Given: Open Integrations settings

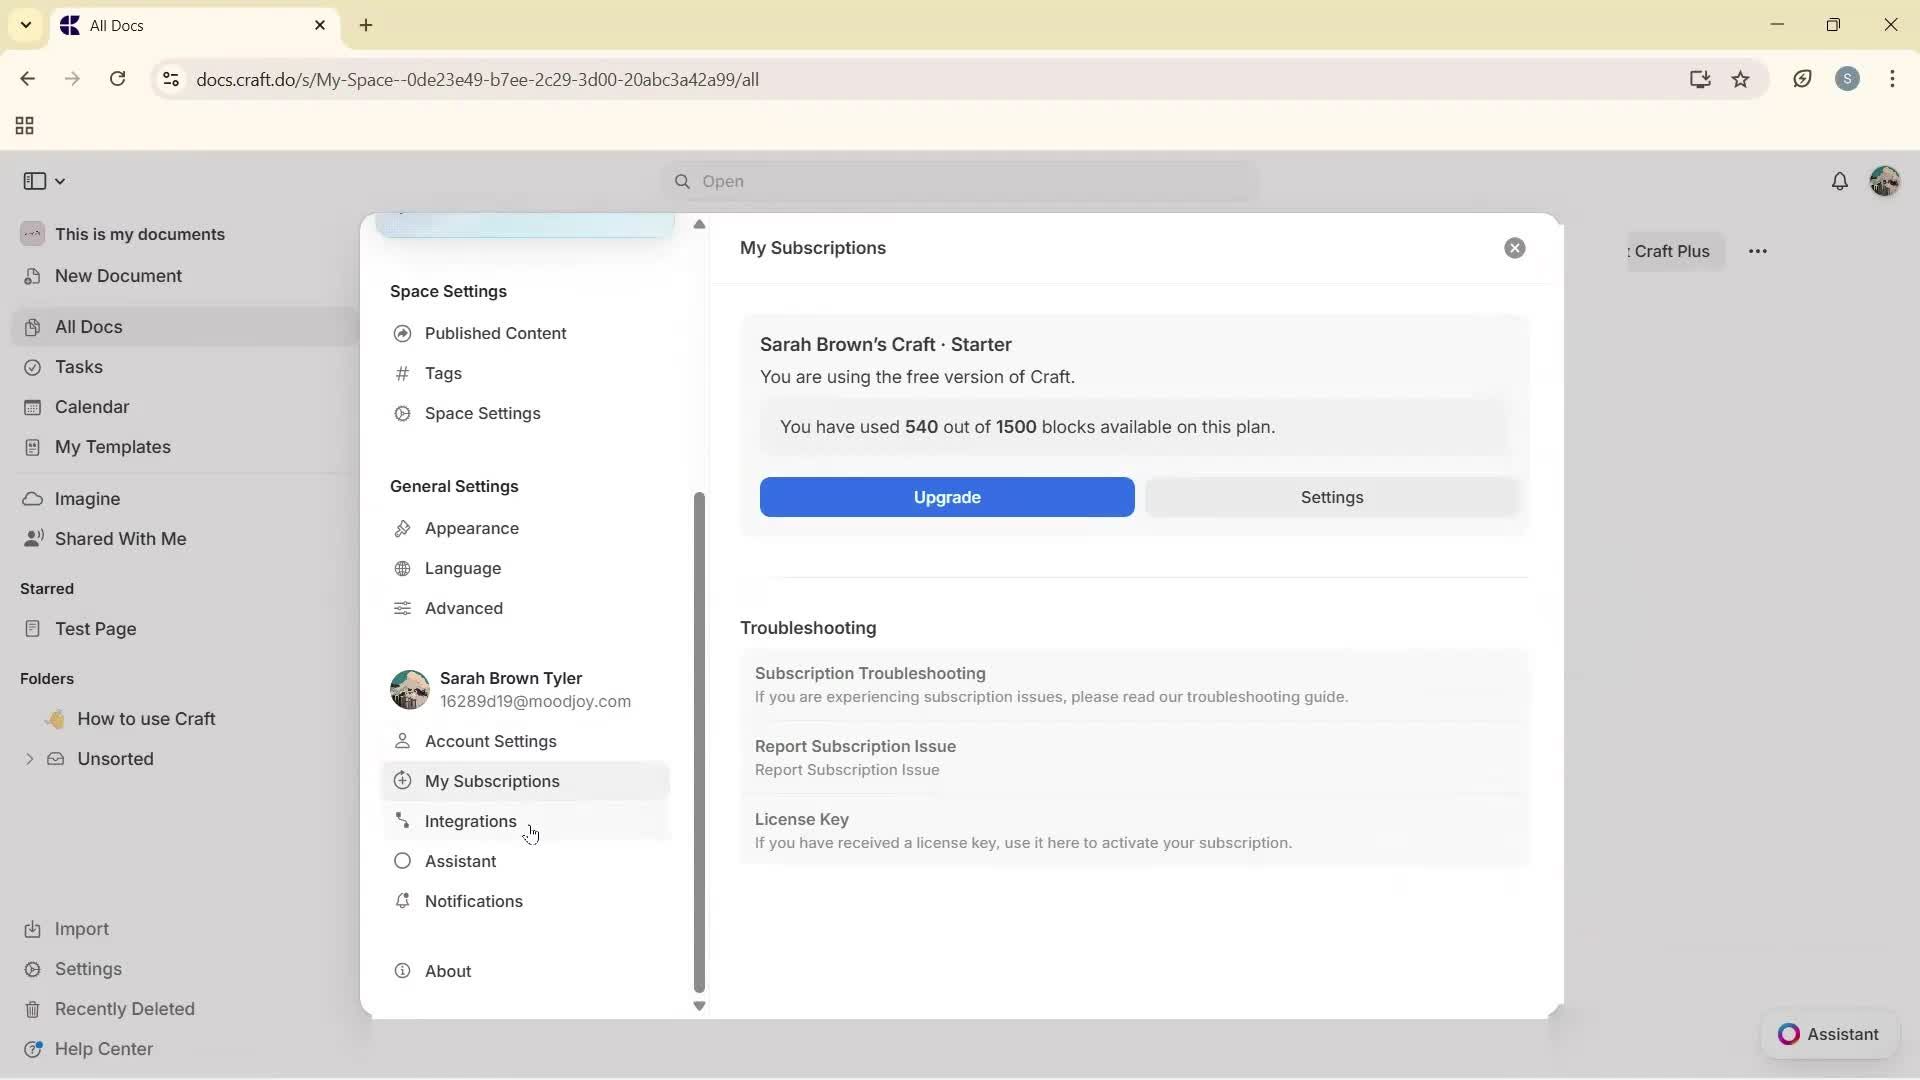Looking at the screenshot, I should pos(470,821).
